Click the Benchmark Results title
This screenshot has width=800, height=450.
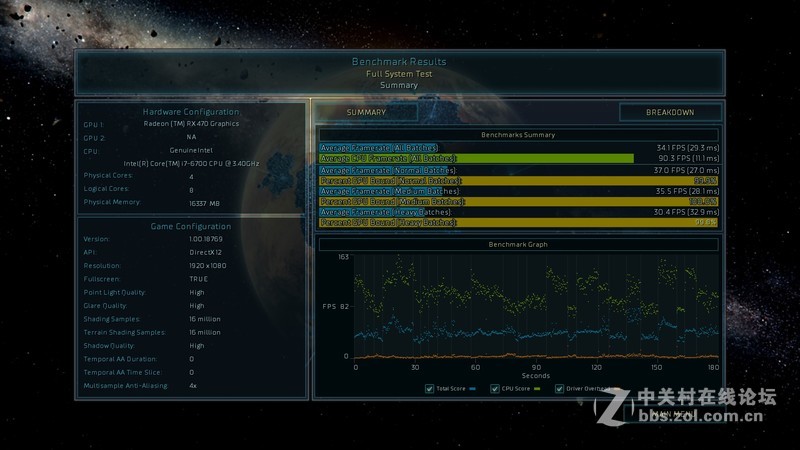tap(399, 62)
